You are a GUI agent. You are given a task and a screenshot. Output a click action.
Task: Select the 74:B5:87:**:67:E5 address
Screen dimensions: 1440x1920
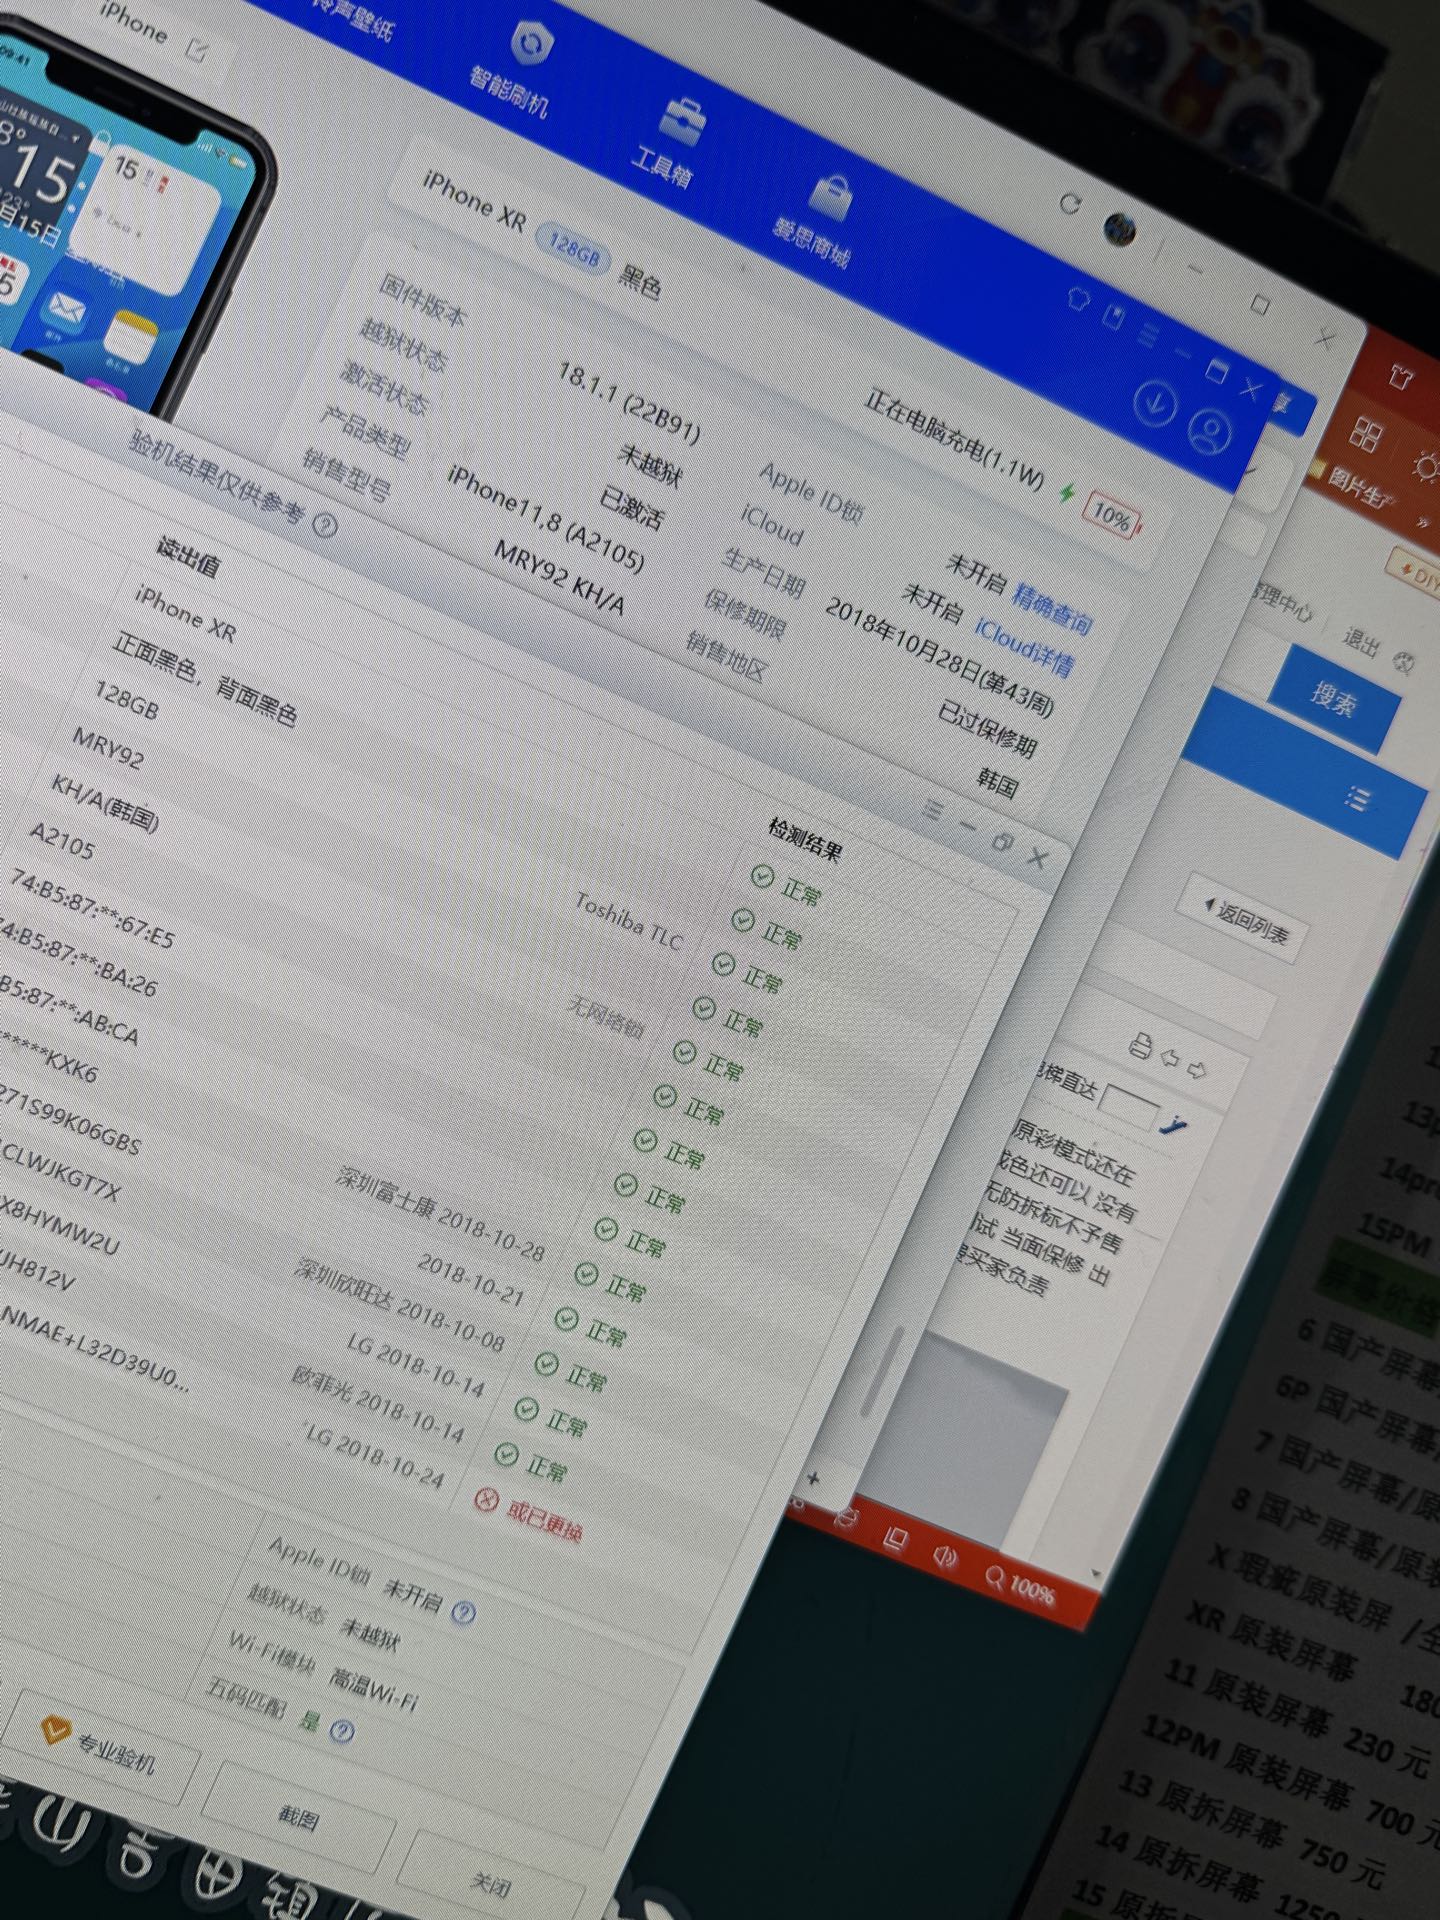click(x=92, y=908)
